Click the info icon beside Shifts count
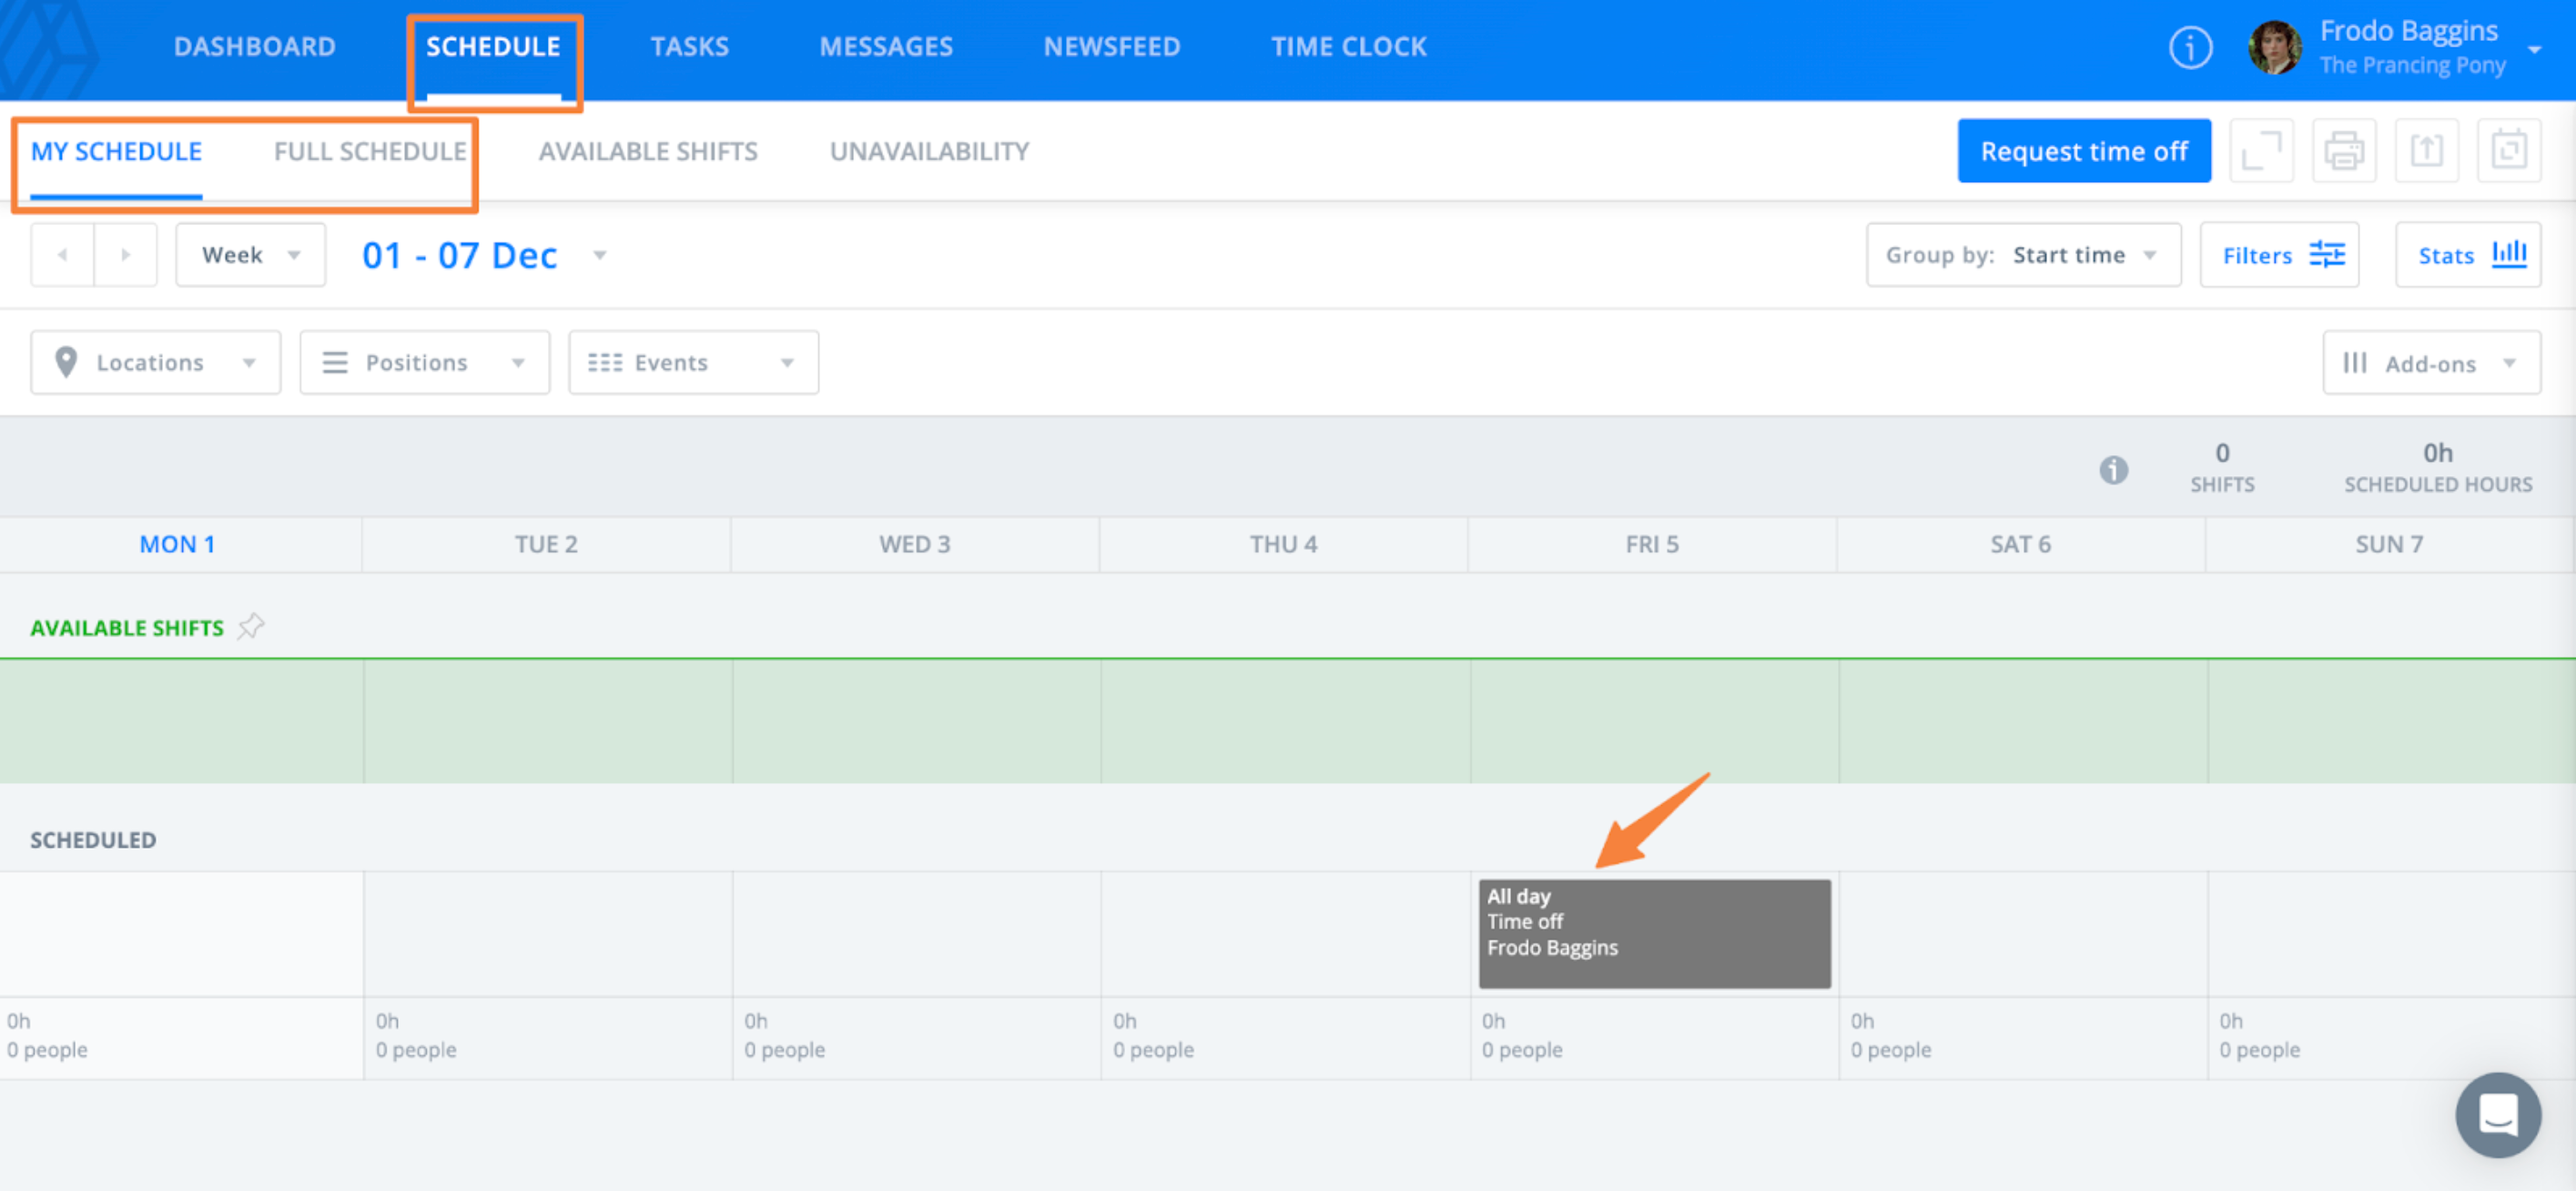 pos(2113,469)
